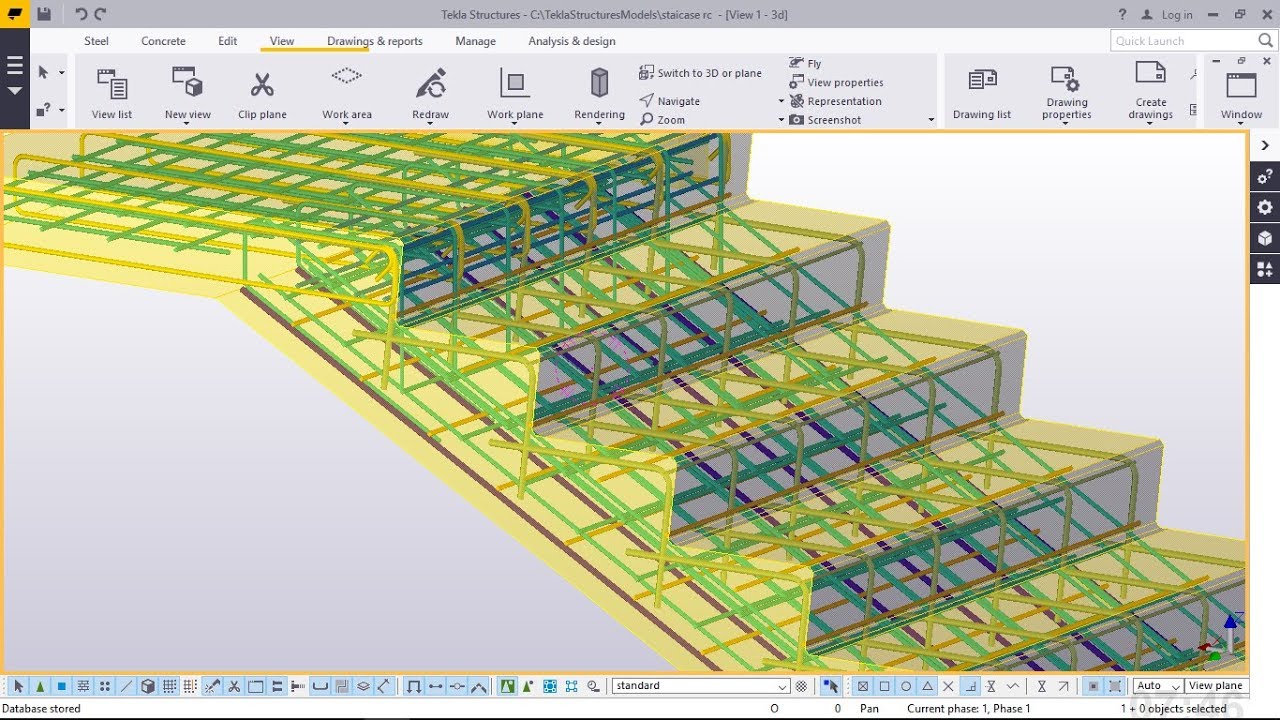Viewport: 1280px width, 720px height.
Task: Open the Concrete ribbon tab
Action: click(163, 41)
